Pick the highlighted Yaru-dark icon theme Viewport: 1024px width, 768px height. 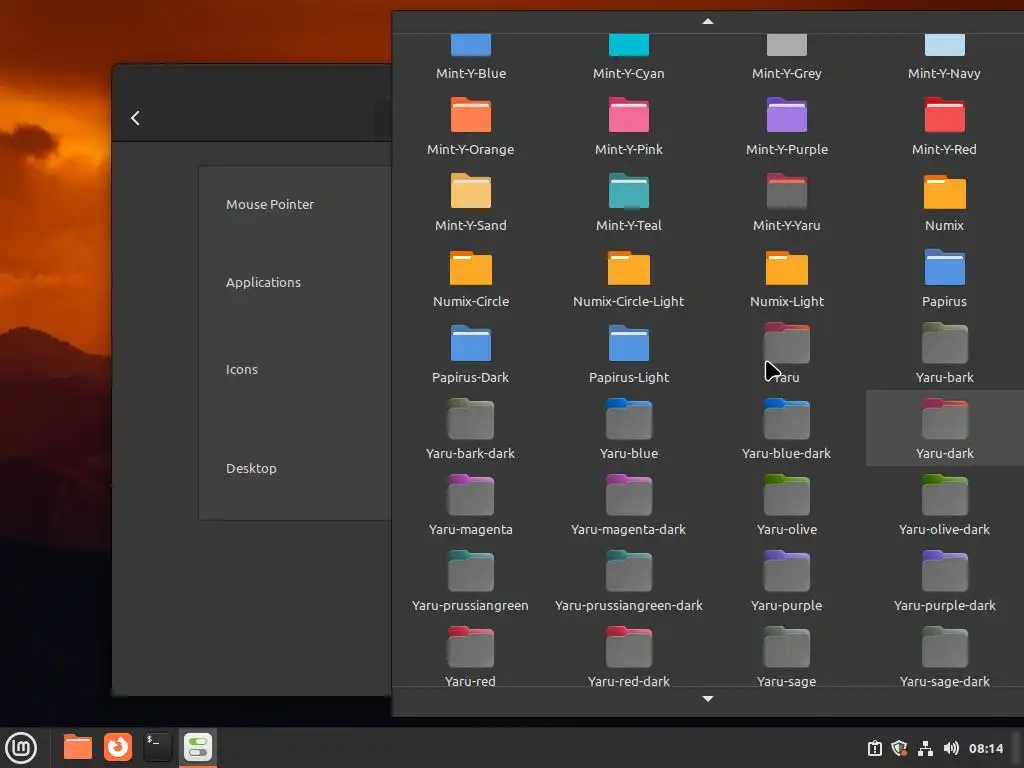click(944, 429)
